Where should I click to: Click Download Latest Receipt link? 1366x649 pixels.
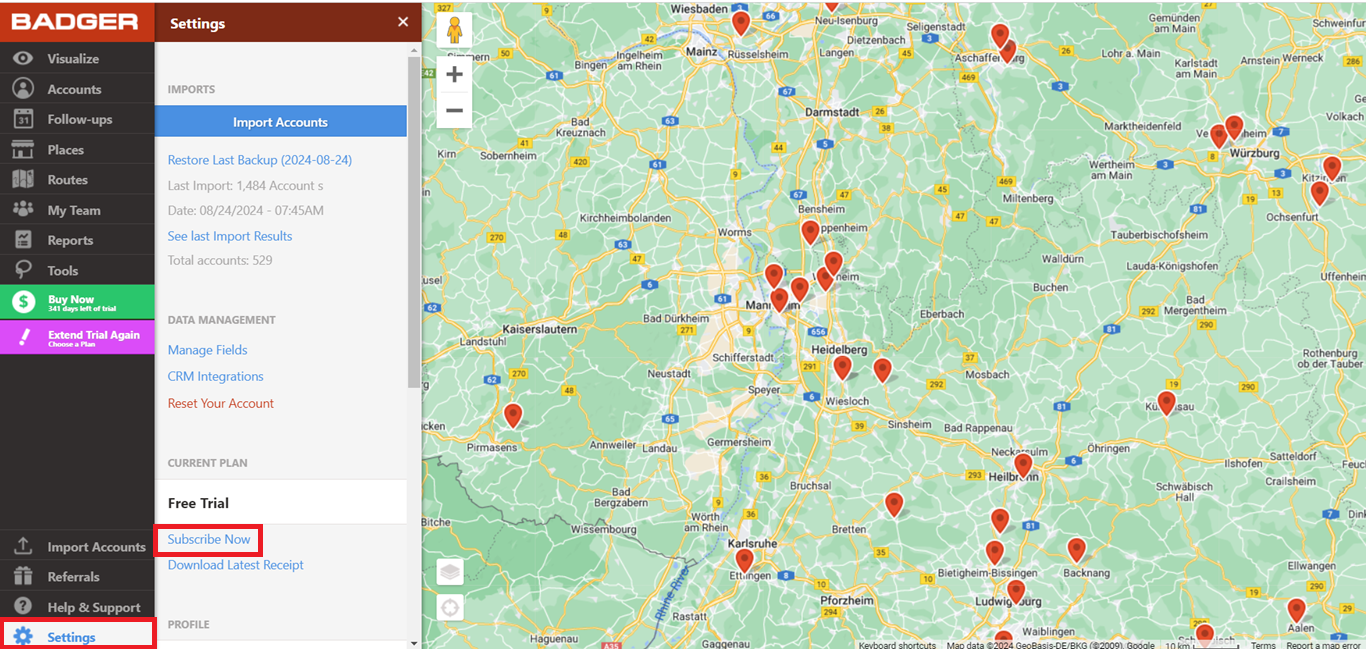coord(236,565)
